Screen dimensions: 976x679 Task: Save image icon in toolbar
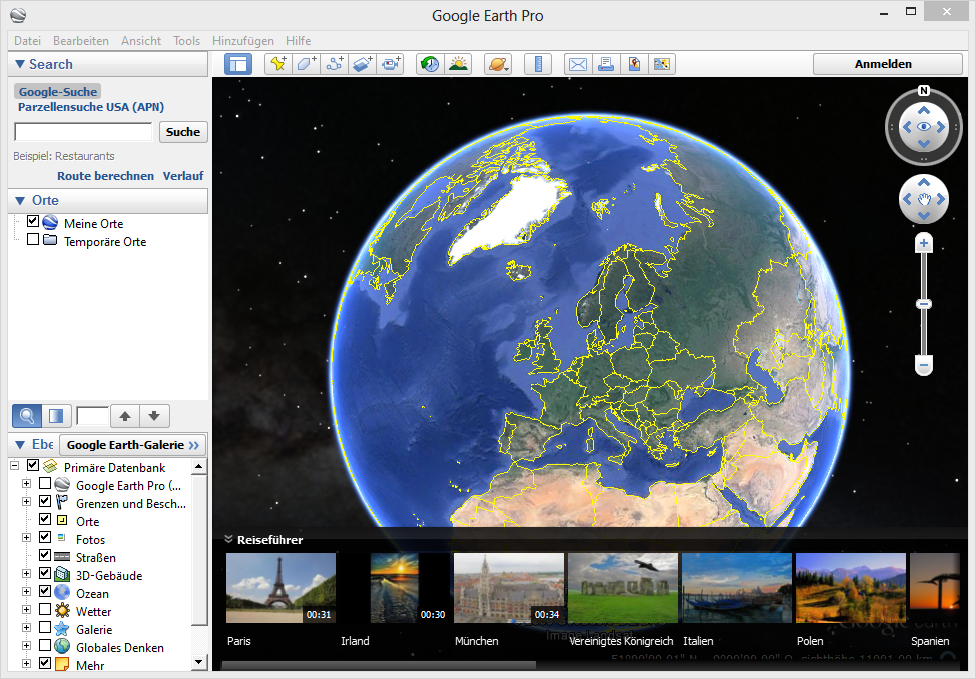[x=662, y=64]
